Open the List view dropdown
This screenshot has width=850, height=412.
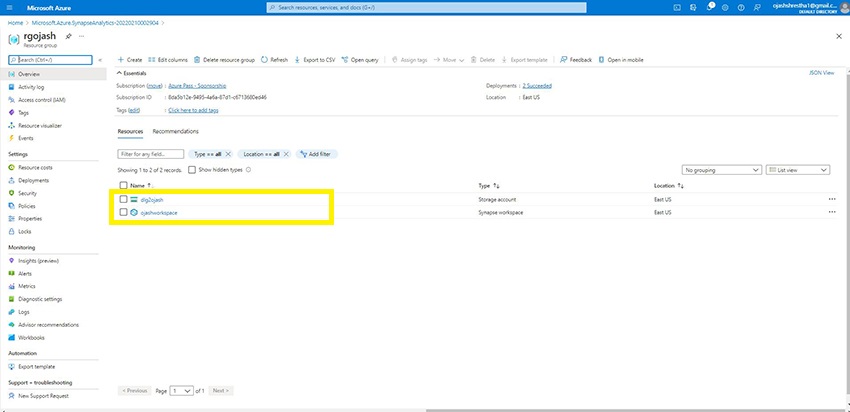coord(798,170)
